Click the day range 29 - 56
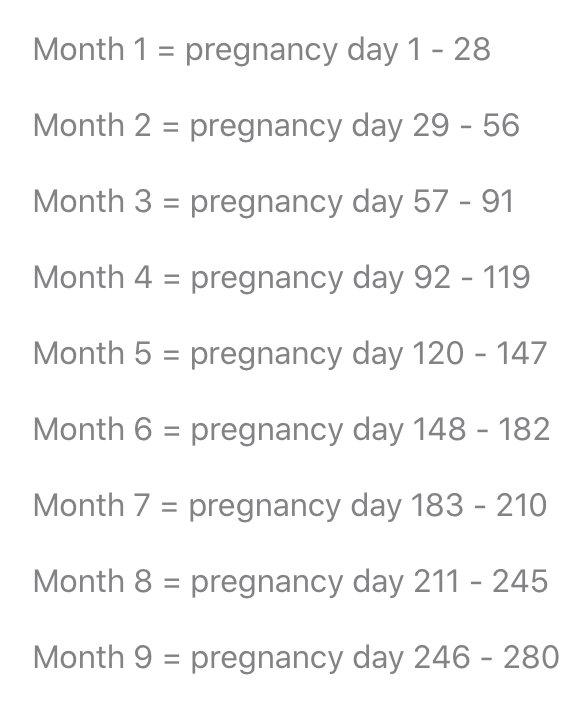The height and width of the screenshot is (712, 580). point(466,125)
